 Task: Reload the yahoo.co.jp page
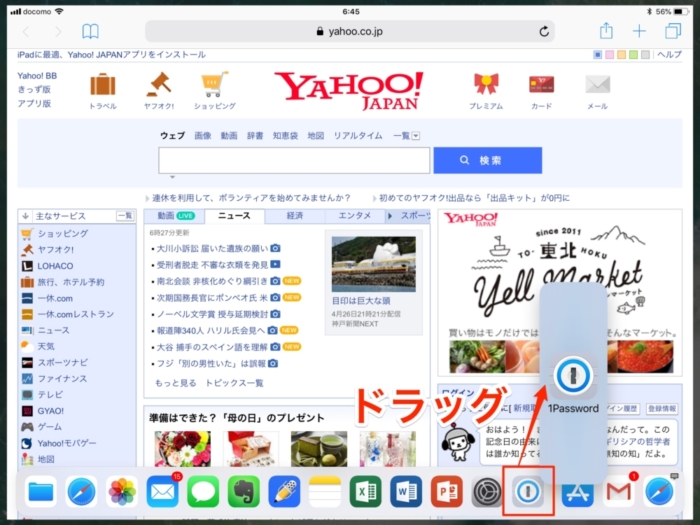pyautogui.click(x=544, y=31)
